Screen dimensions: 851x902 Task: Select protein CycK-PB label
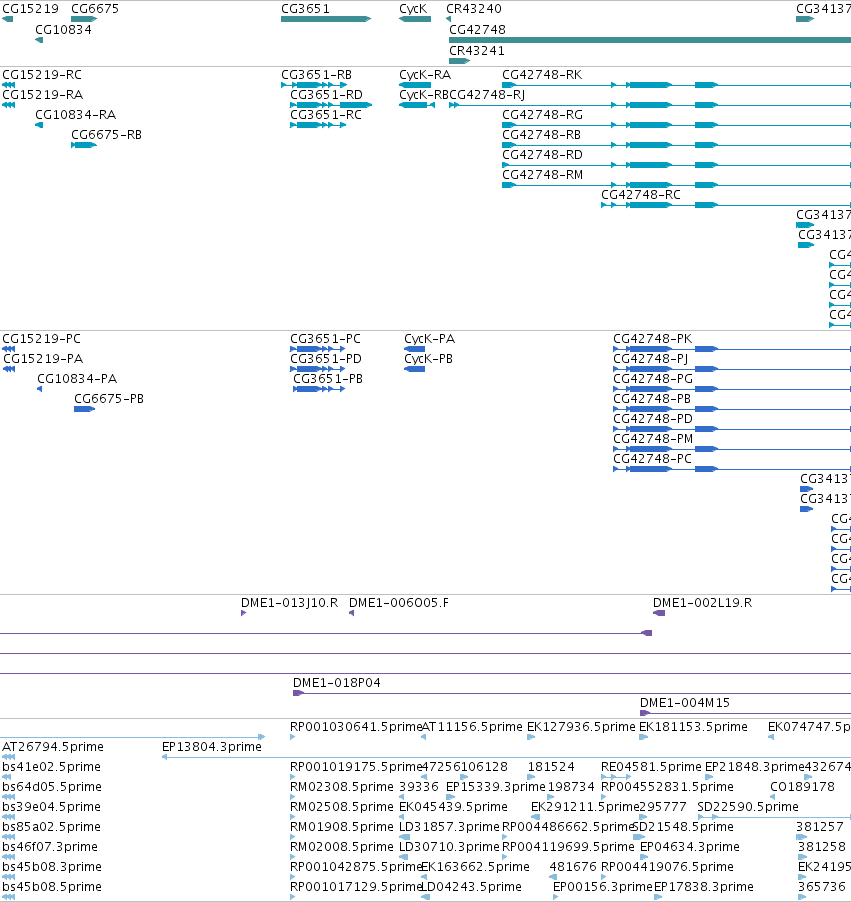428,358
